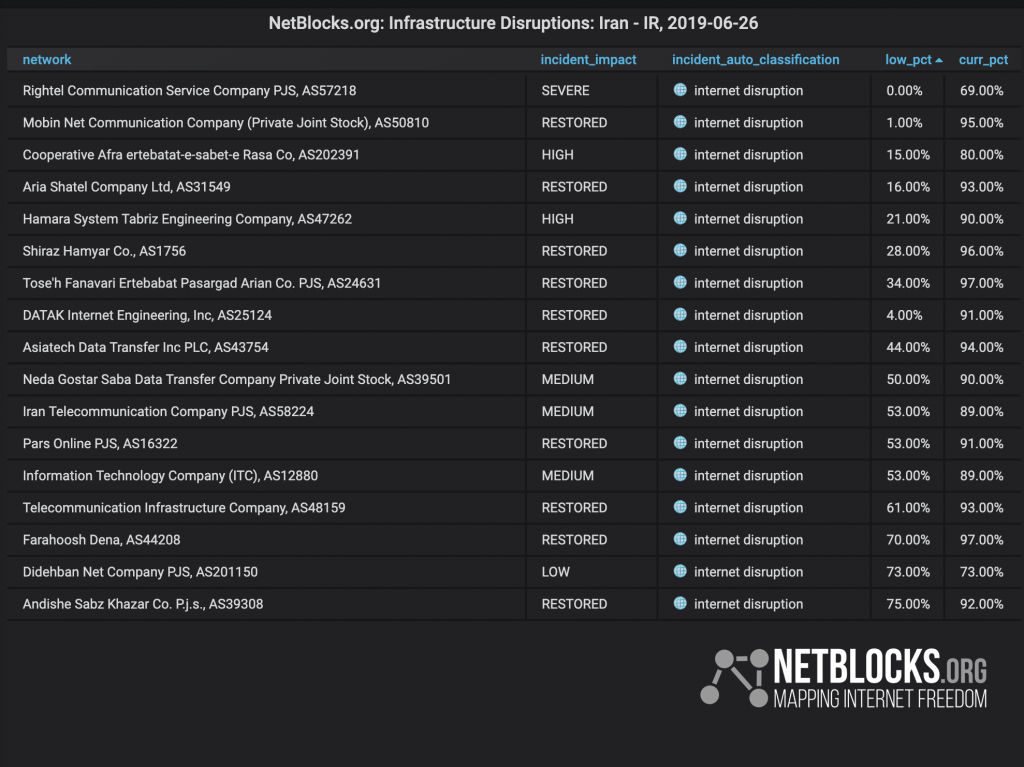Select Tose'h Fanavari Ertebabat Pasargad Arian, AS24631
This screenshot has width=1024, height=767.
point(202,283)
